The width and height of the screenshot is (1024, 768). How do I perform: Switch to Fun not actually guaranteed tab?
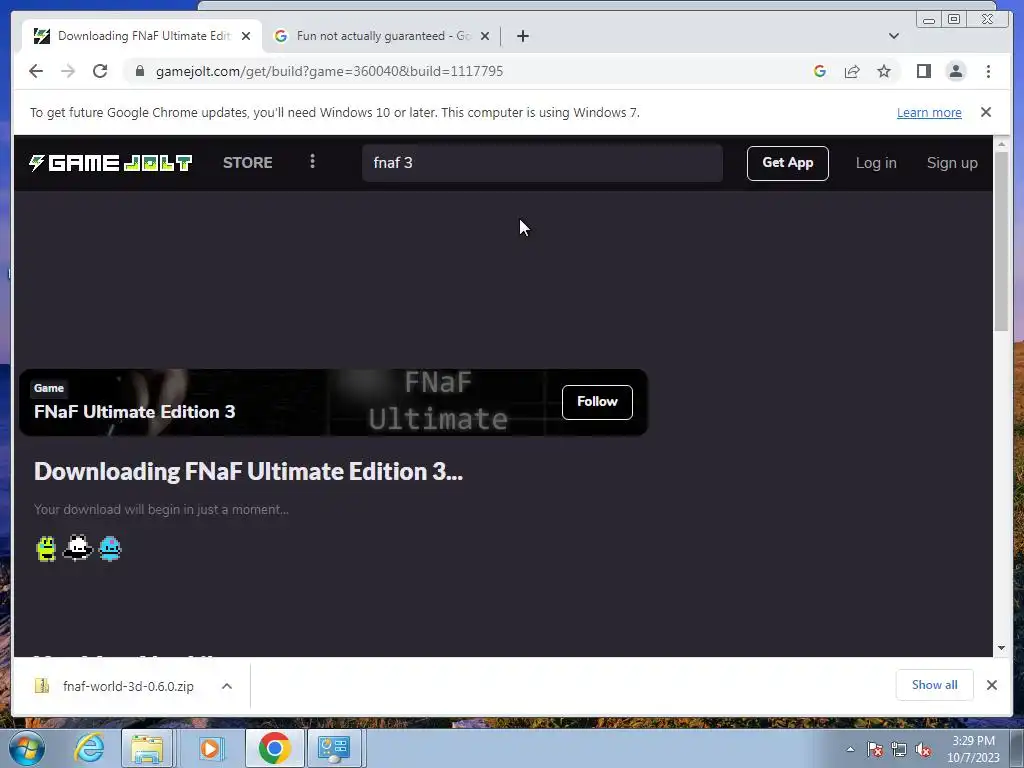click(383, 36)
